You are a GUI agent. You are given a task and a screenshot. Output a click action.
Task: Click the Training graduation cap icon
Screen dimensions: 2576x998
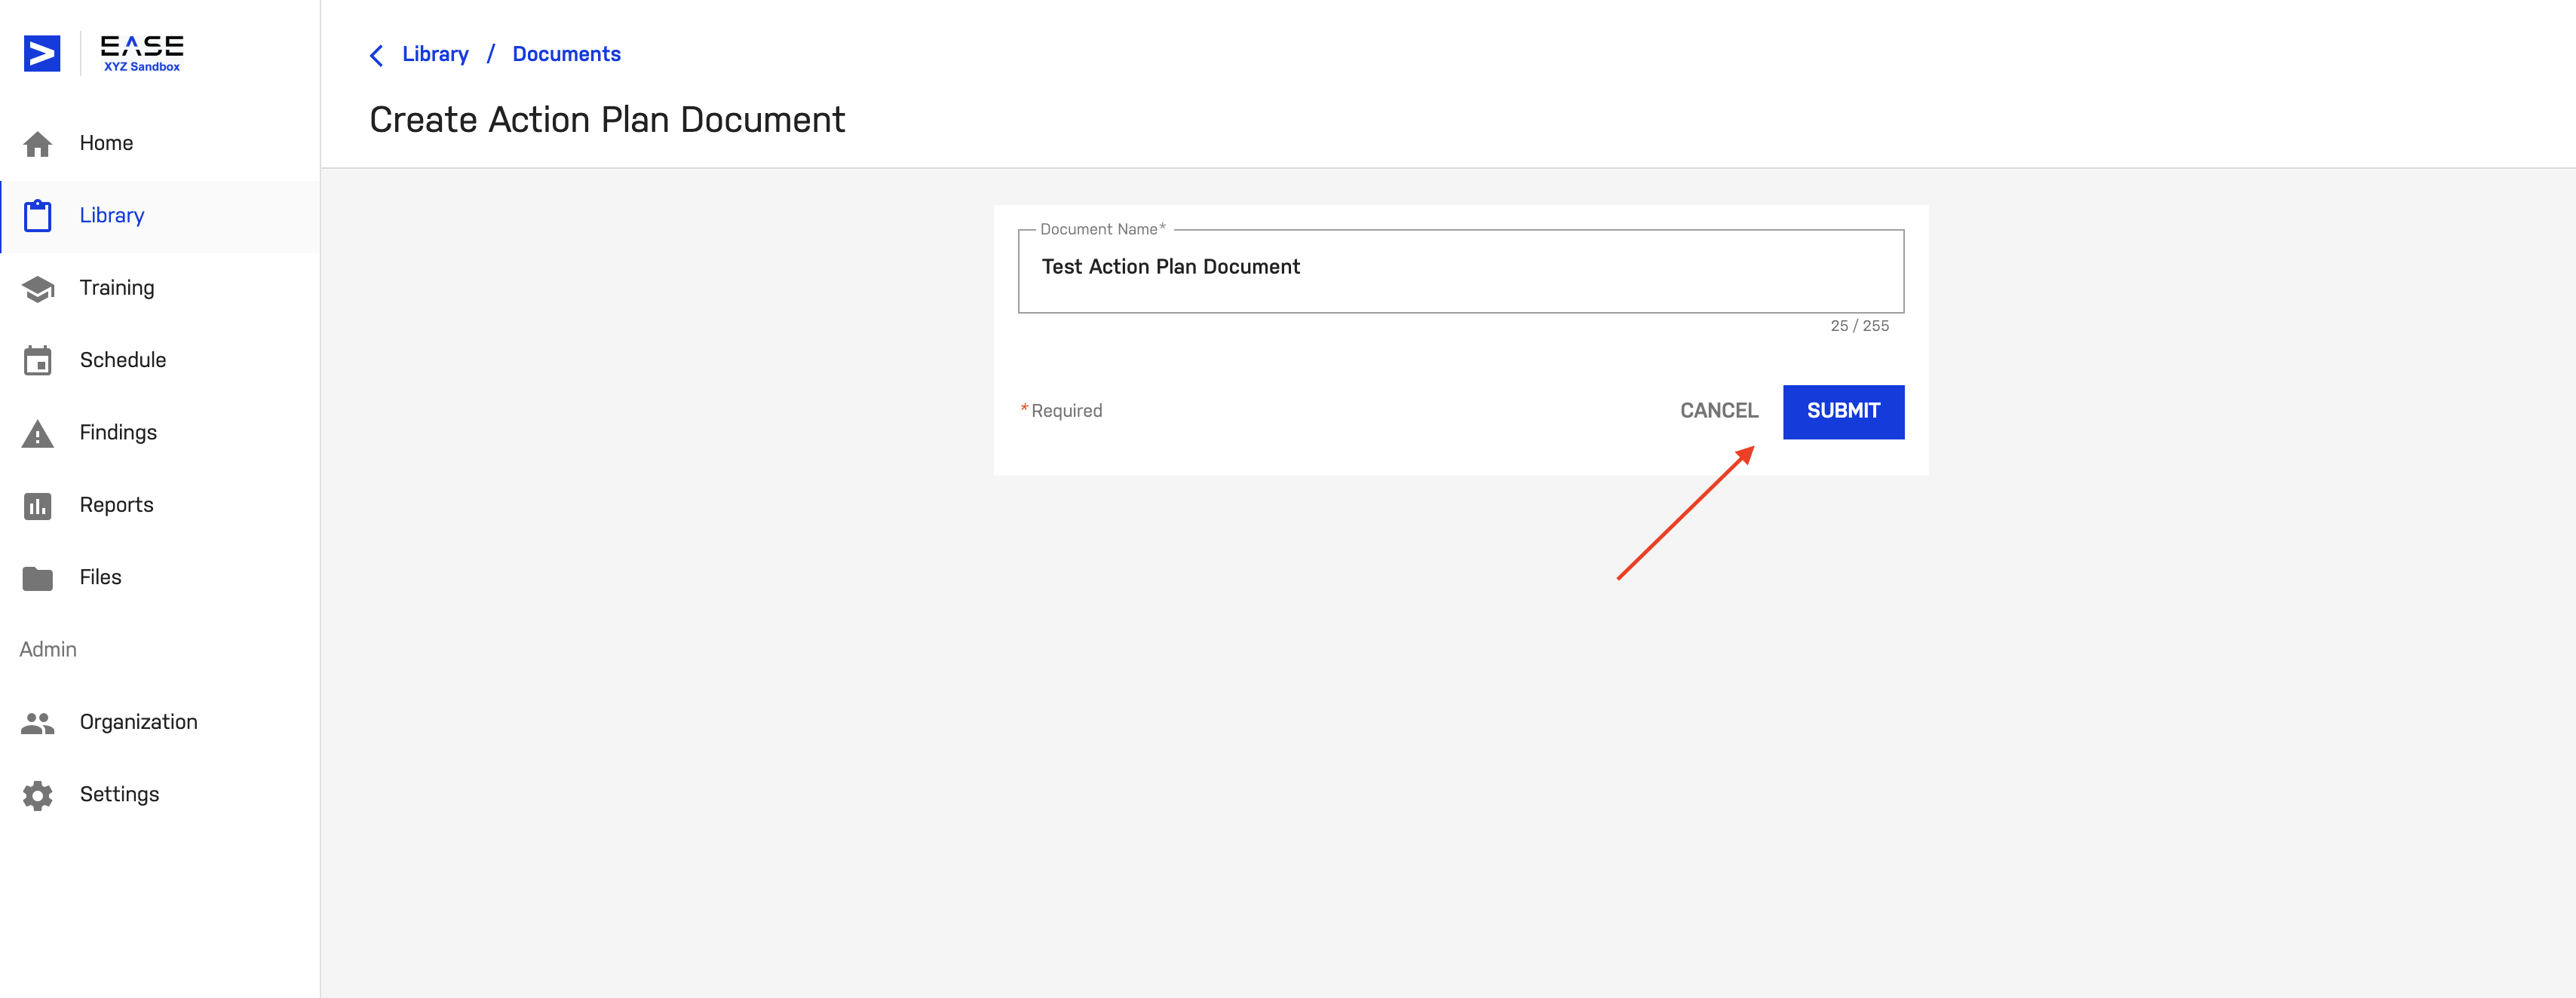[38, 289]
